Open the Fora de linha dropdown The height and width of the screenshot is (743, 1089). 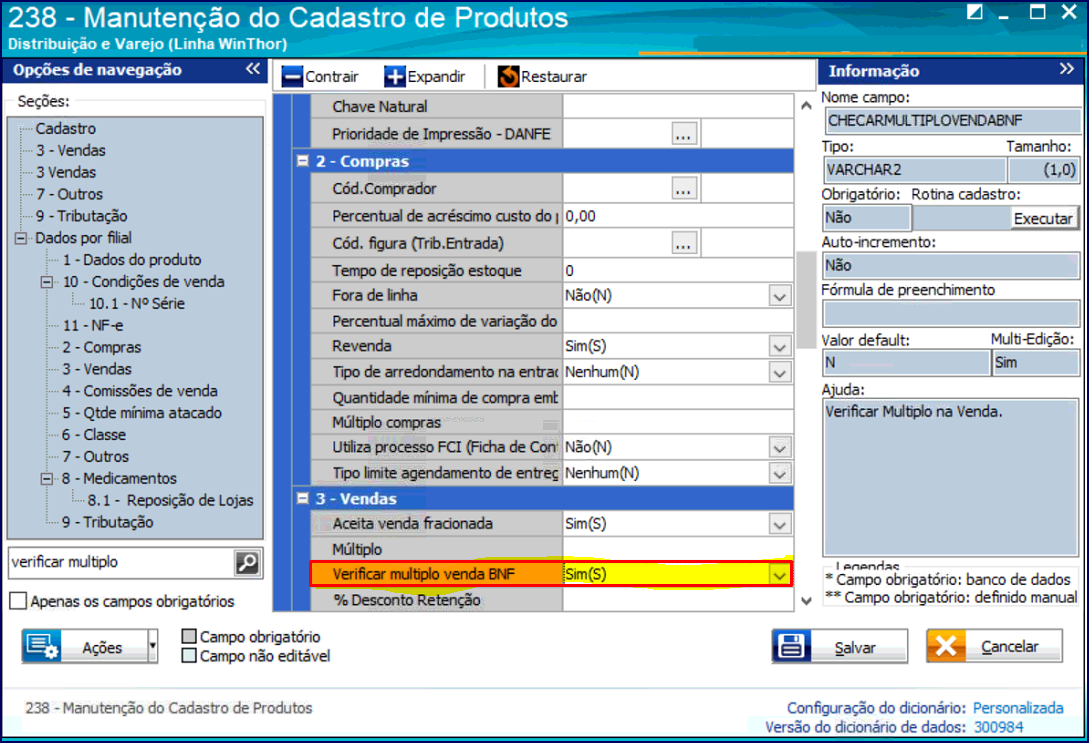click(780, 297)
